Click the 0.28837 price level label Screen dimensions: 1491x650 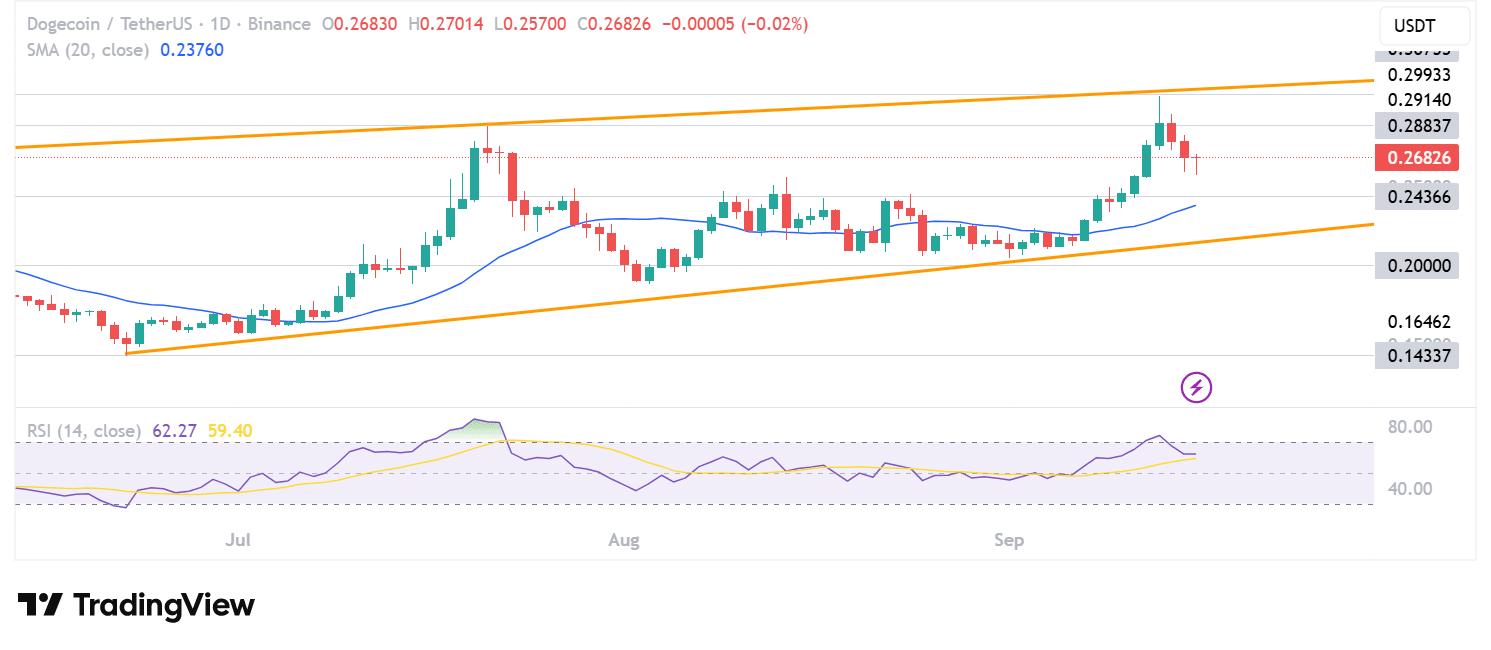1416,125
